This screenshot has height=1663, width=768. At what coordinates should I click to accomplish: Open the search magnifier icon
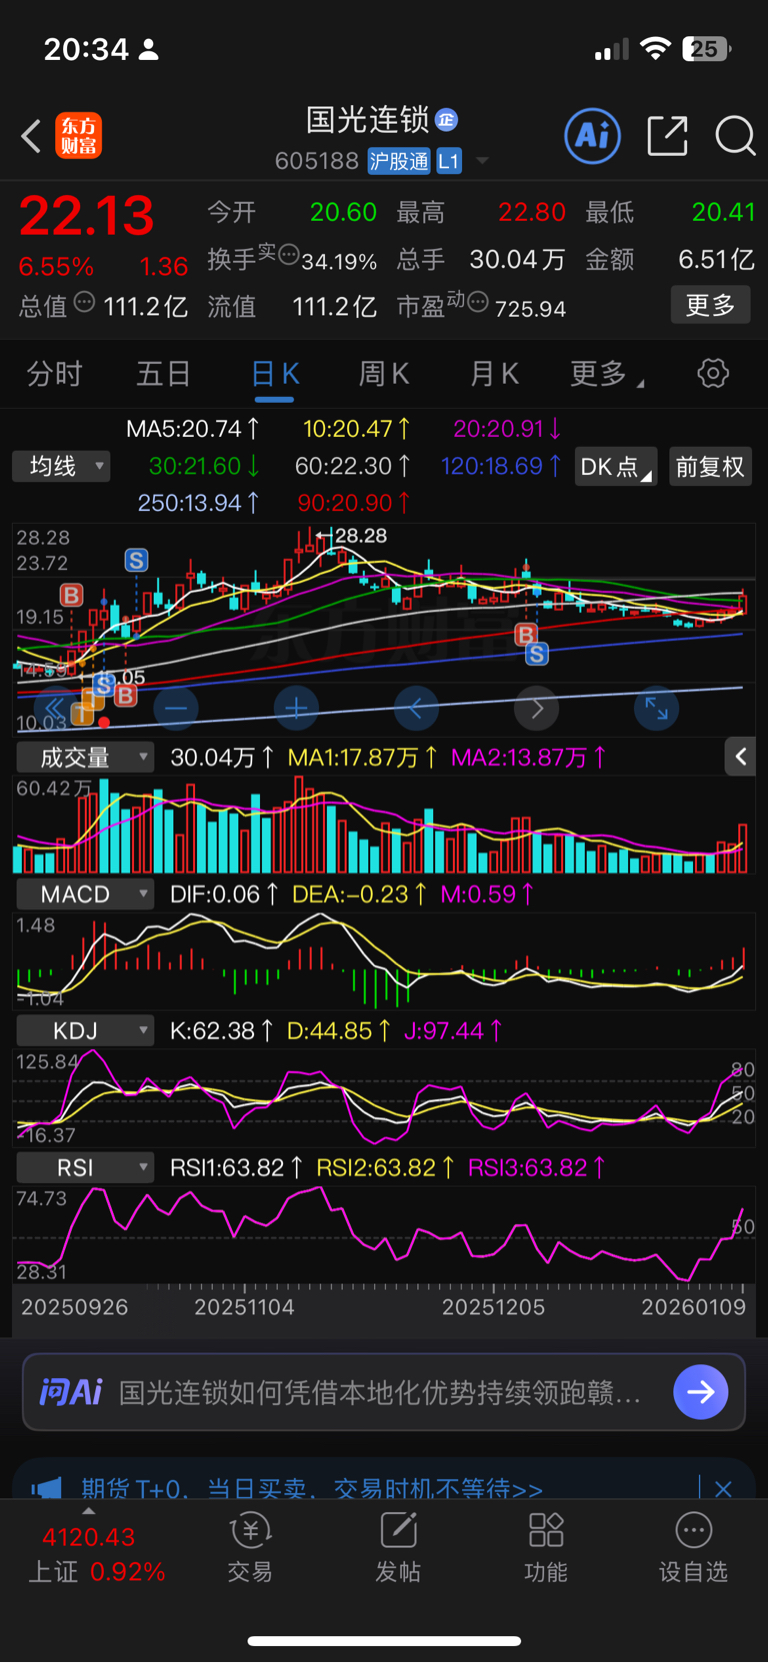[735, 136]
